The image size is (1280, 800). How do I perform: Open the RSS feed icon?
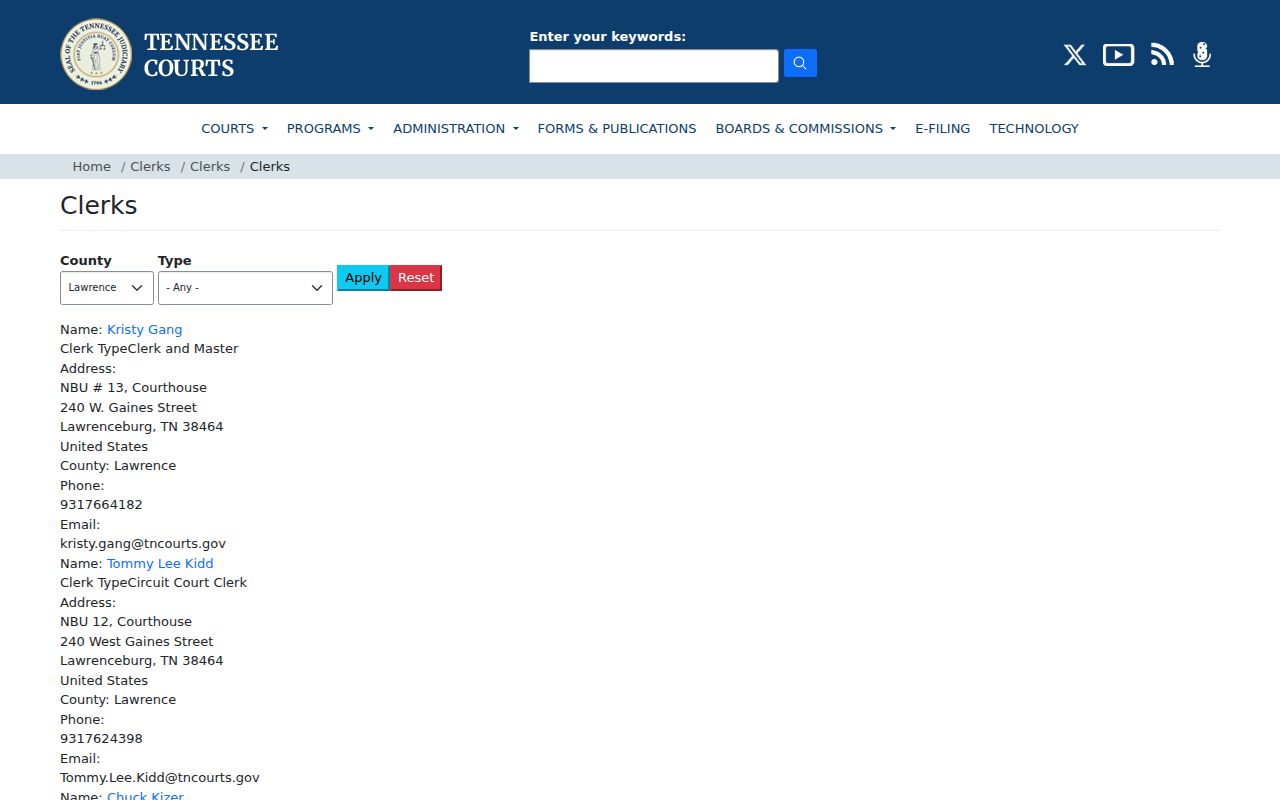[1162, 55]
